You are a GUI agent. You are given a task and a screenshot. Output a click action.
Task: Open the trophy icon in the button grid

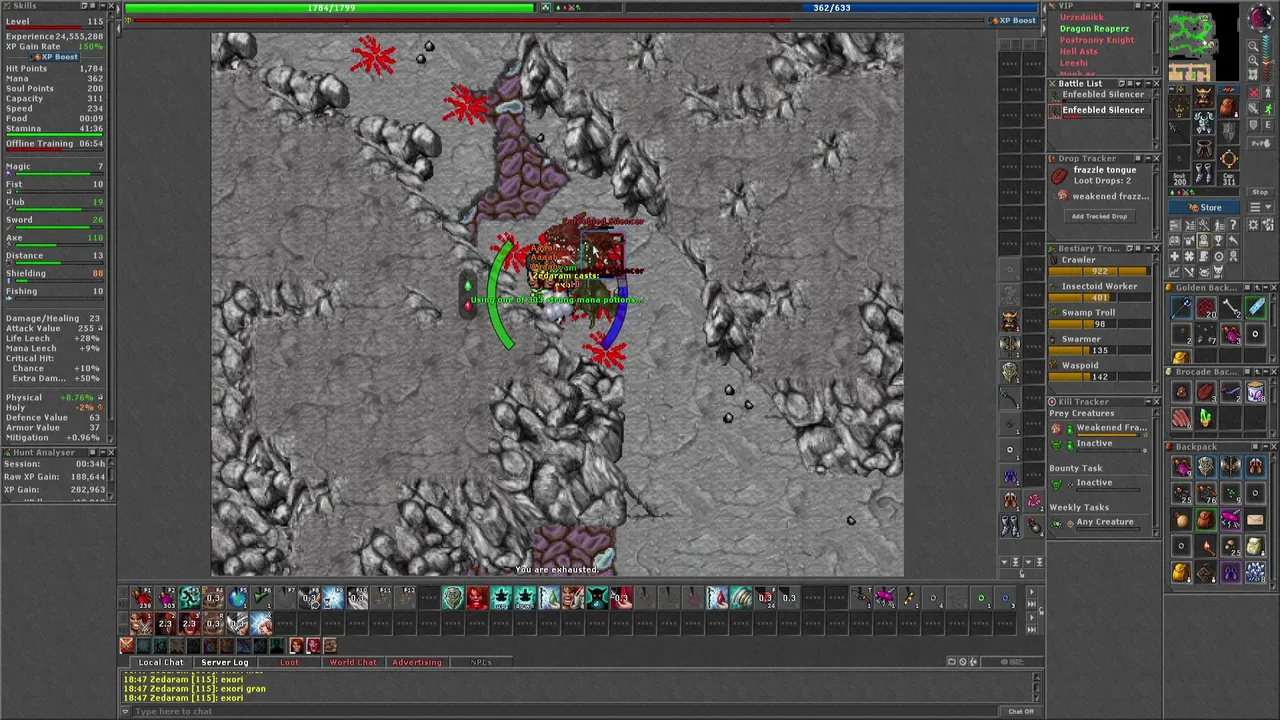(x=1218, y=239)
